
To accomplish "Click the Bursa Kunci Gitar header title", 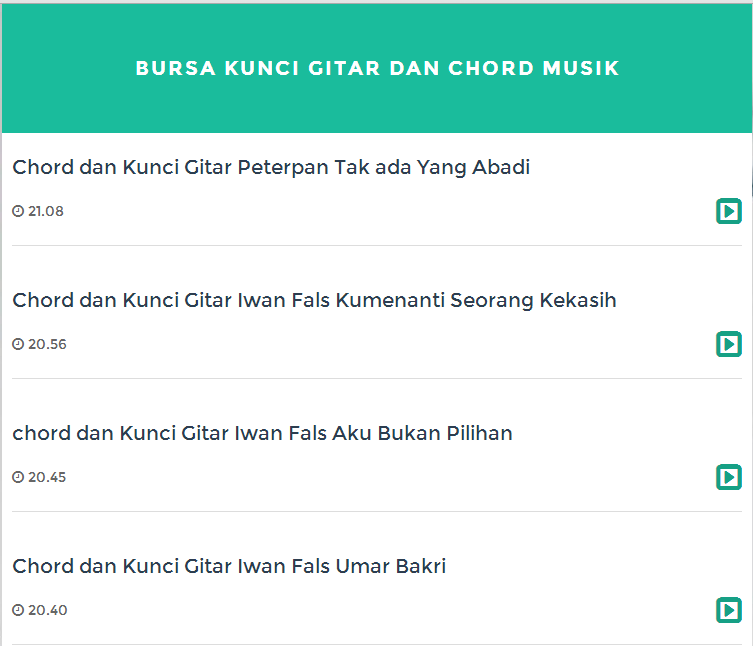I will click(x=377, y=68).
